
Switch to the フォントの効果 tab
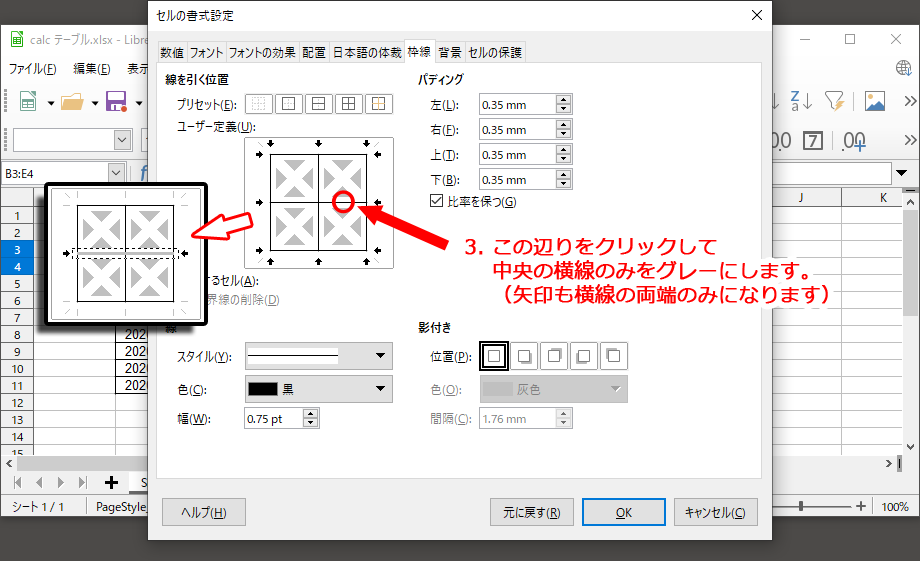pos(262,52)
